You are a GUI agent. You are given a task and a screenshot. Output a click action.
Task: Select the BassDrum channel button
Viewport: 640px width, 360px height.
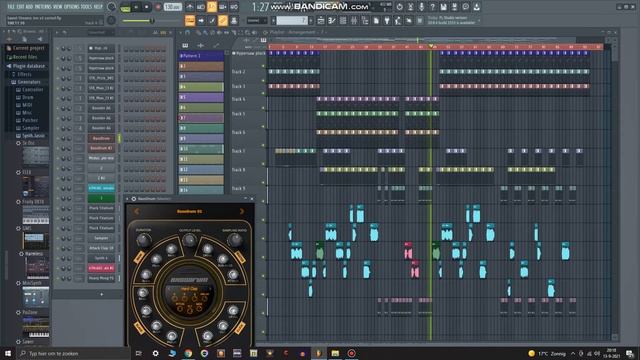(101, 138)
